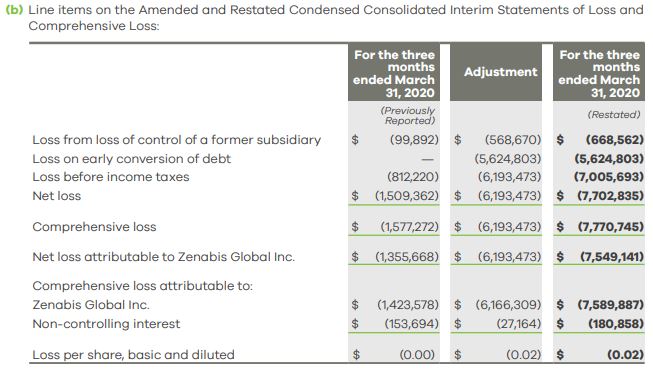Select 'Net loss attributable to Zenabis Global Inc.'
The width and height of the screenshot is (653, 370).
(164, 257)
